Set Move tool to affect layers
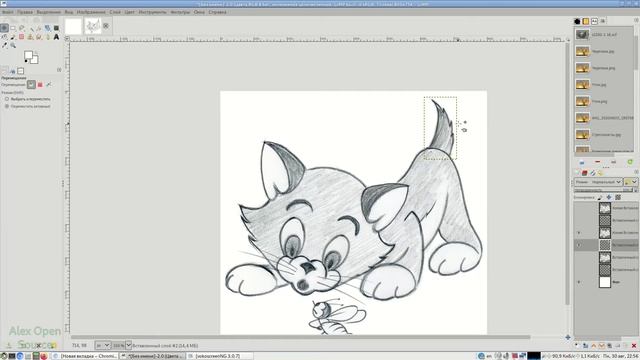 (31, 84)
